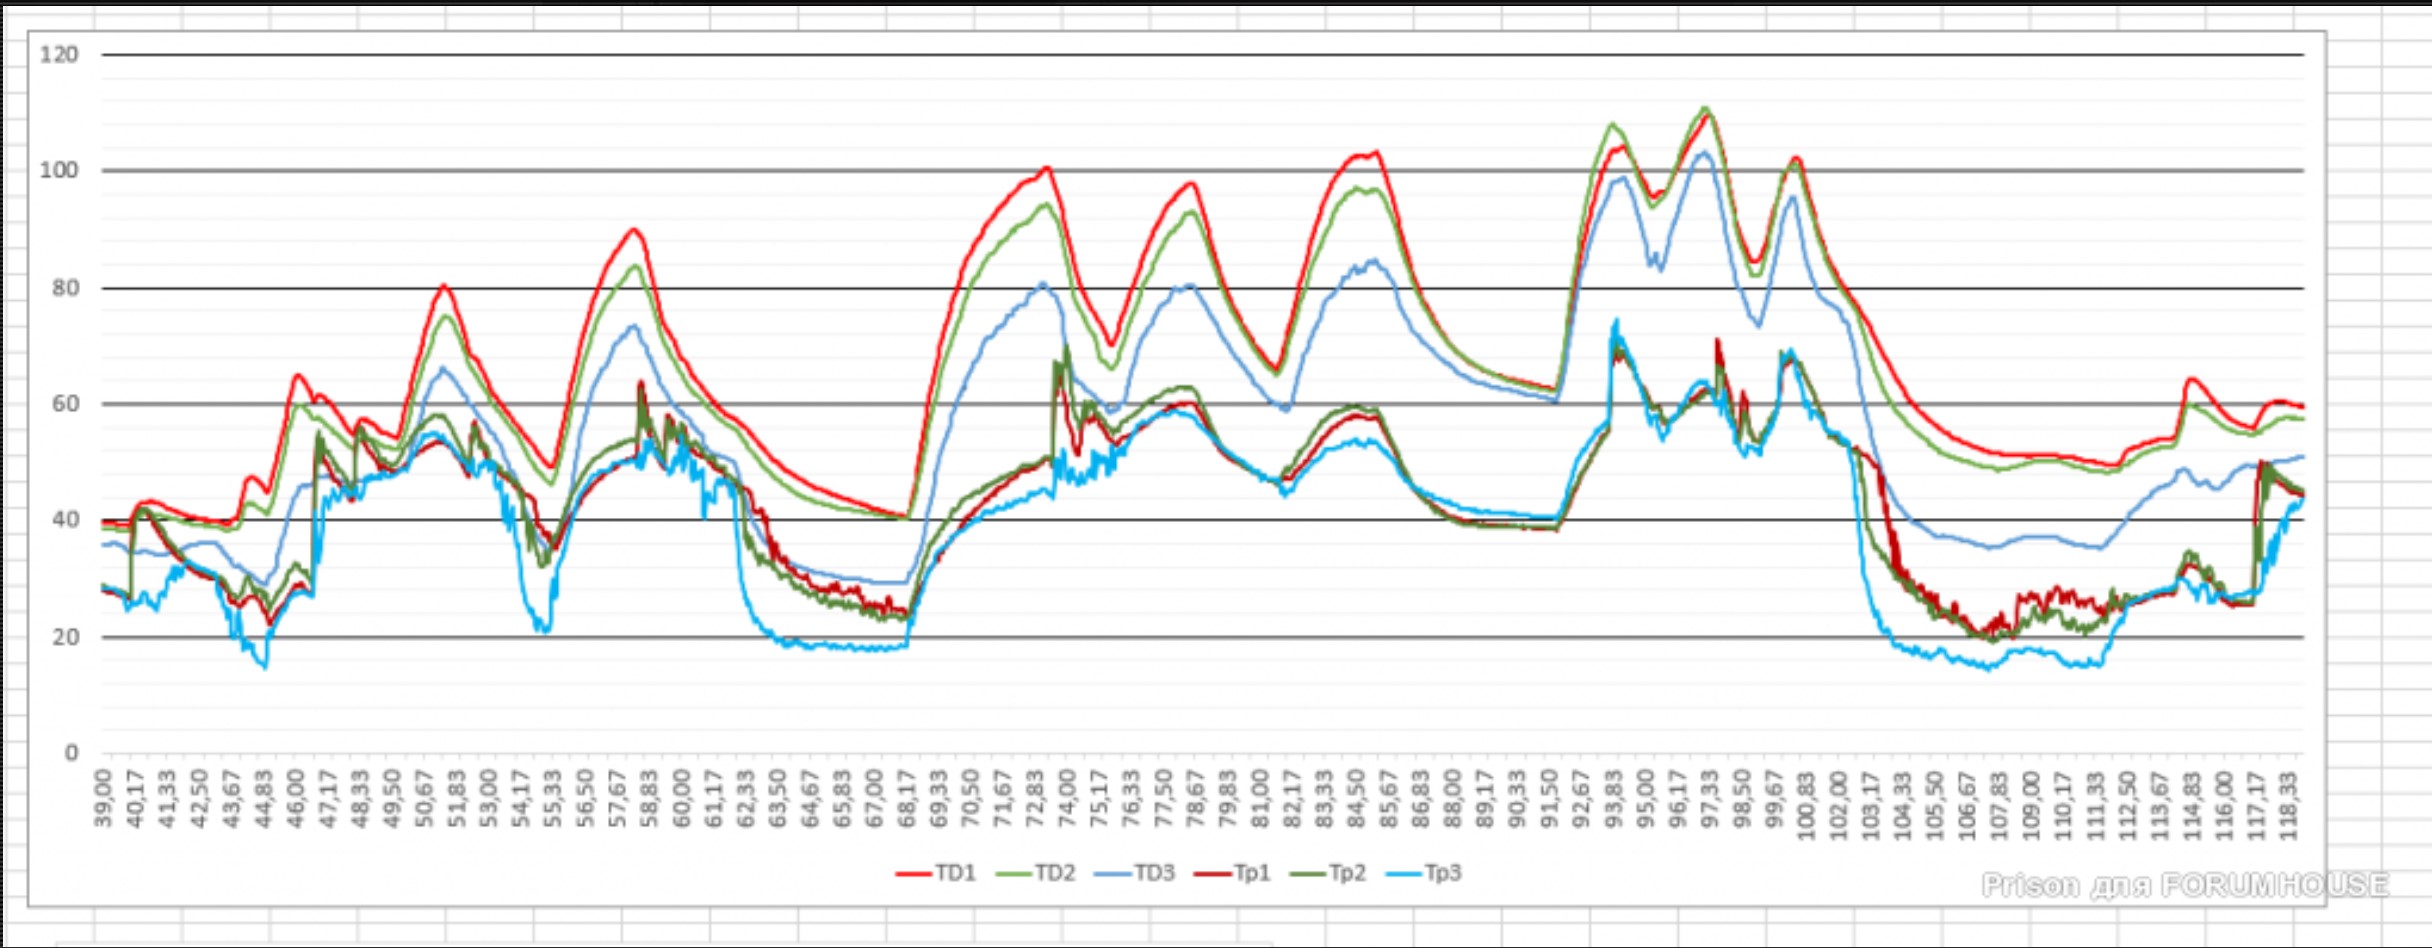This screenshot has height=948, width=2432.
Task: Click the Prison для FORUMHOUSE watermark text
Action: [x=2185, y=886]
